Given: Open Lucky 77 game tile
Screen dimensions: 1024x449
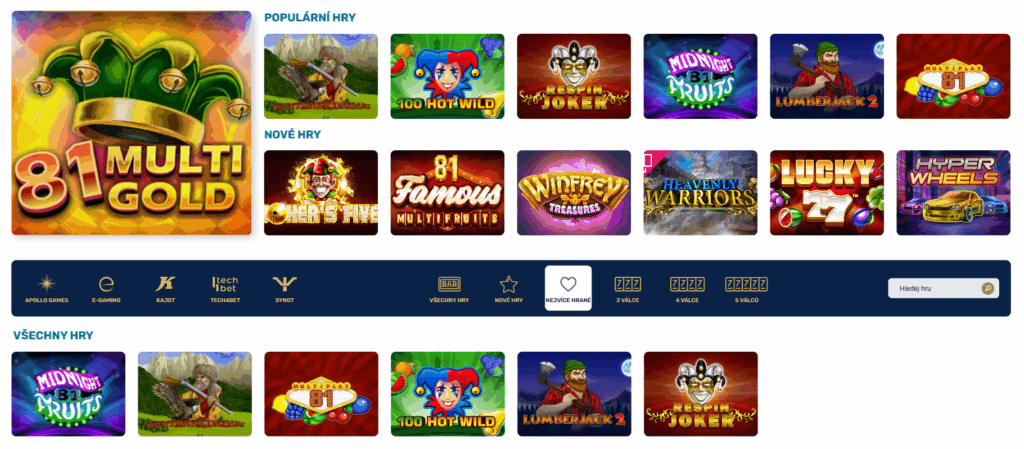Looking at the screenshot, I should coord(827,193).
